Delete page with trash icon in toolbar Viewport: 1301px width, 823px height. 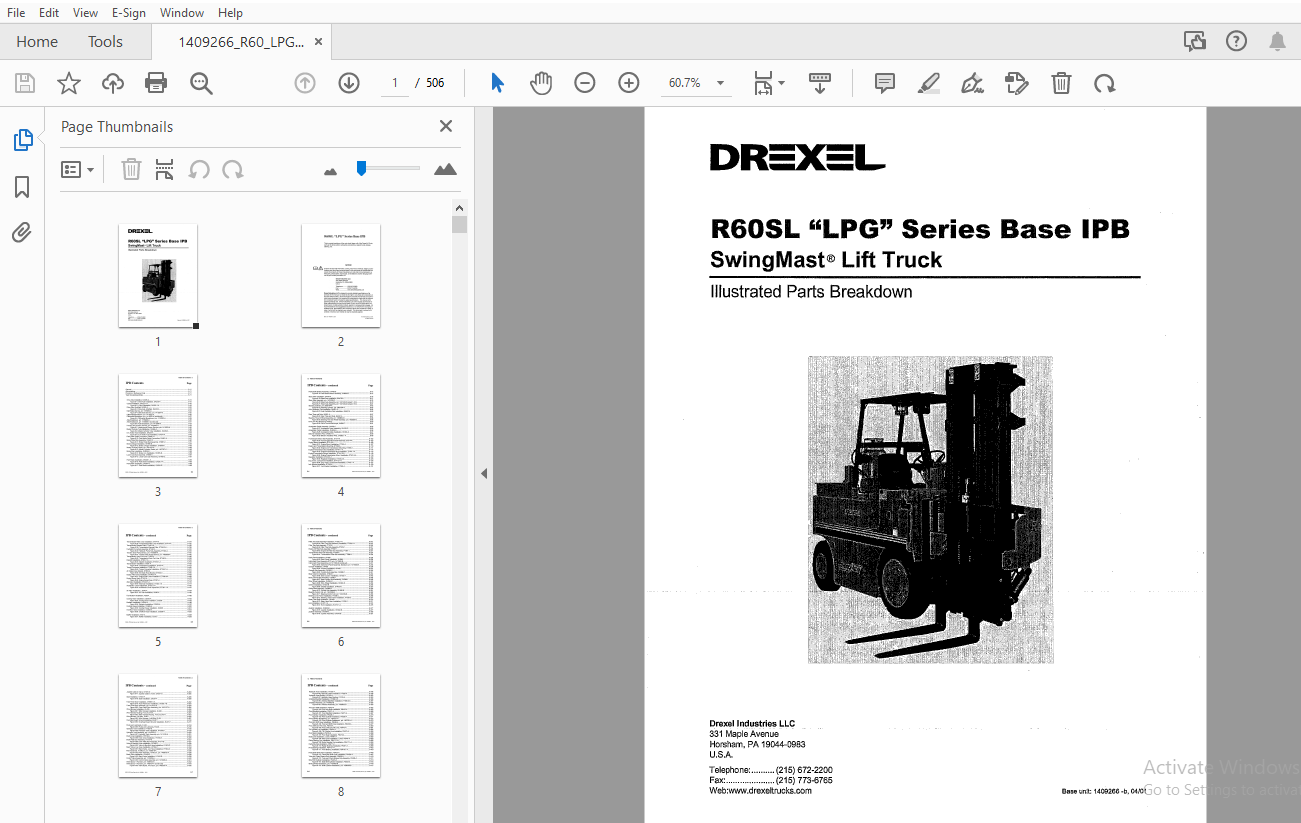click(x=1061, y=83)
